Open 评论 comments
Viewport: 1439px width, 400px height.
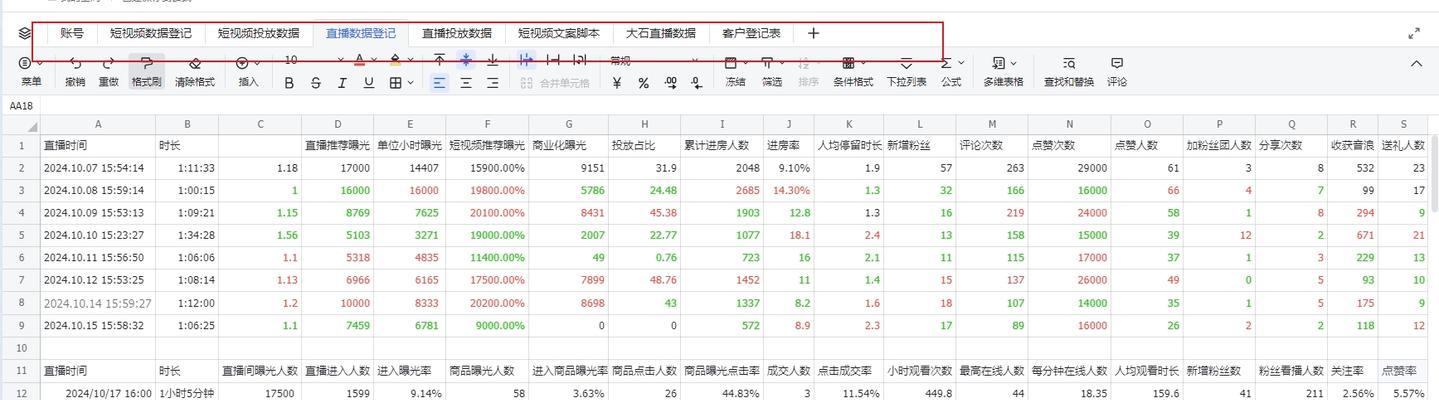click(x=1117, y=72)
